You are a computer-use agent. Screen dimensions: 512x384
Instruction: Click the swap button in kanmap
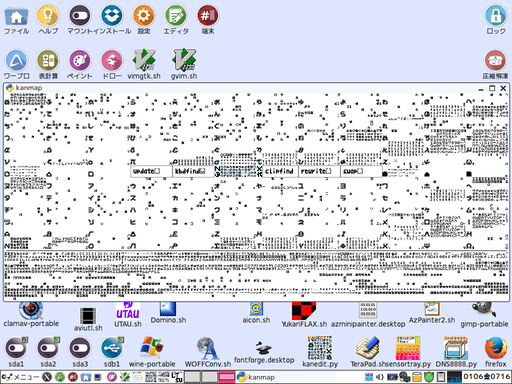(361, 171)
